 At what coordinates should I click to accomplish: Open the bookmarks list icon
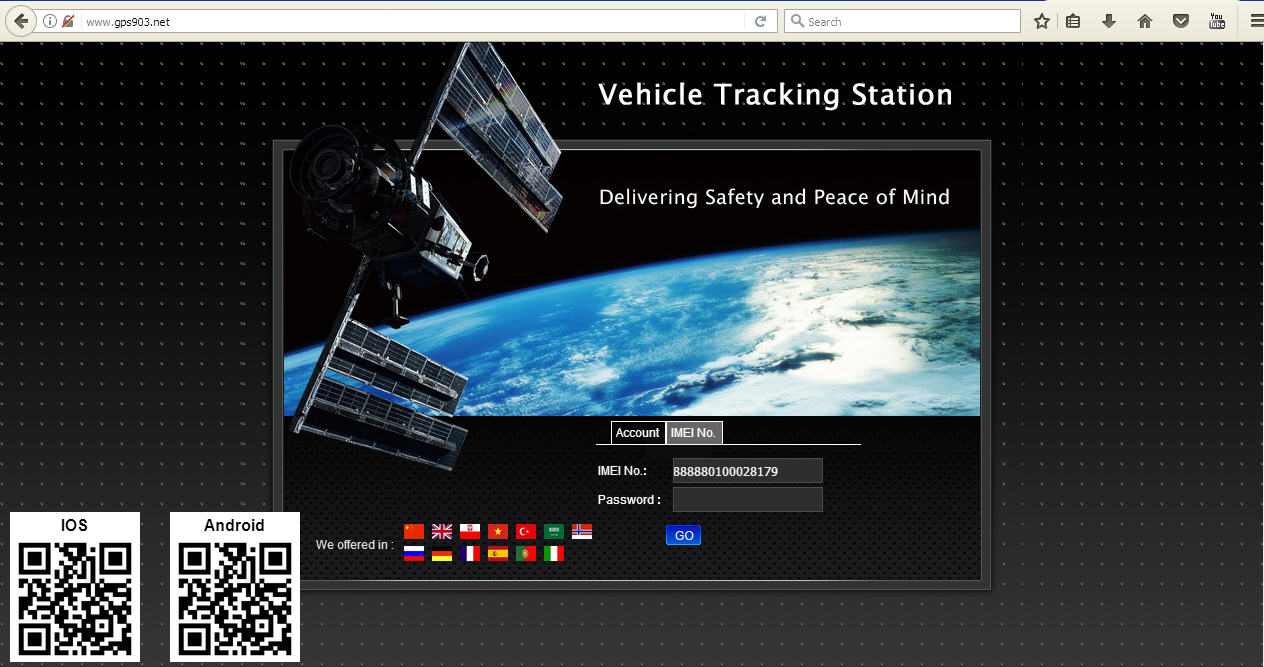tap(1073, 21)
